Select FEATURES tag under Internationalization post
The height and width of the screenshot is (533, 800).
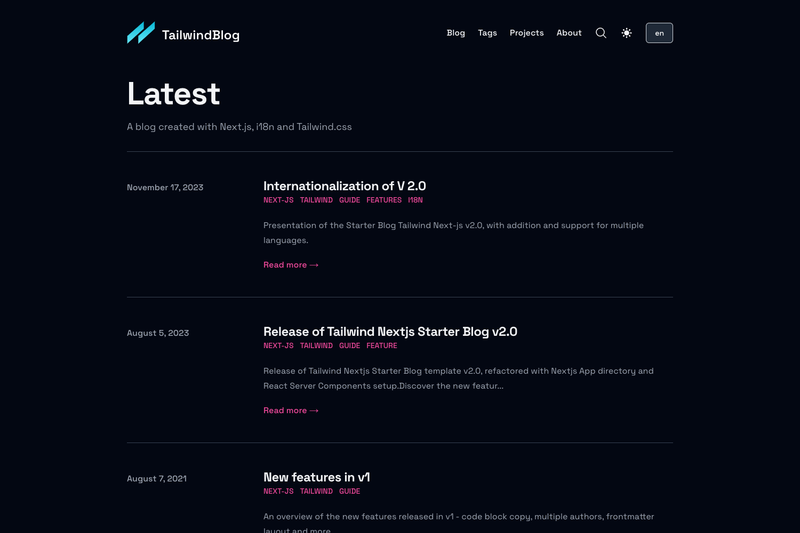tap(384, 200)
